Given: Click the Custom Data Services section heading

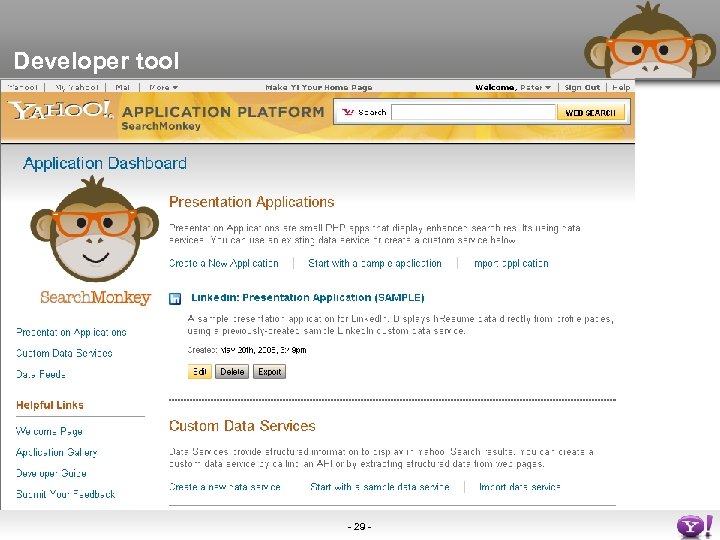Looking at the screenshot, I should click(242, 426).
